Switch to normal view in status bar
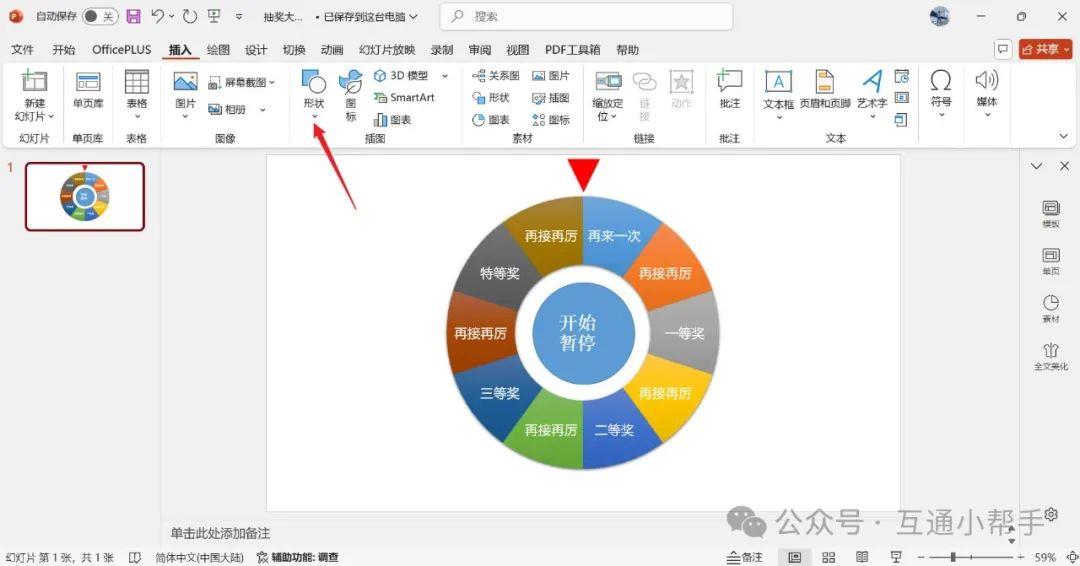Image resolution: width=1080 pixels, height=566 pixels. (794, 556)
